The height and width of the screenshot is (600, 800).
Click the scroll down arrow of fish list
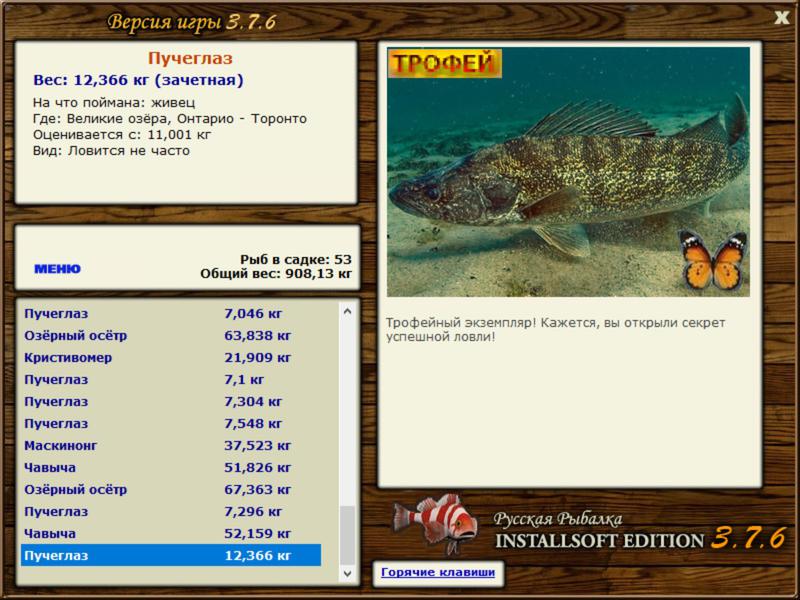click(347, 573)
